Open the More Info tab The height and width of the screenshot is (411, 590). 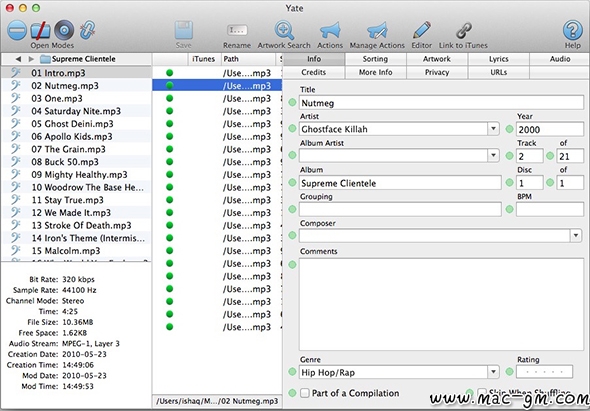point(376,72)
